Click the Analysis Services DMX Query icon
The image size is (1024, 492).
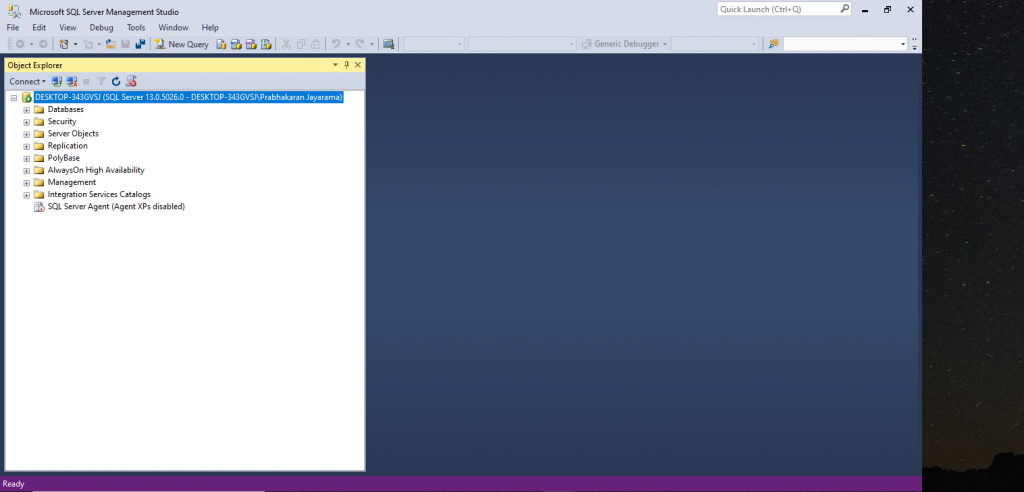pyautogui.click(x=251, y=44)
